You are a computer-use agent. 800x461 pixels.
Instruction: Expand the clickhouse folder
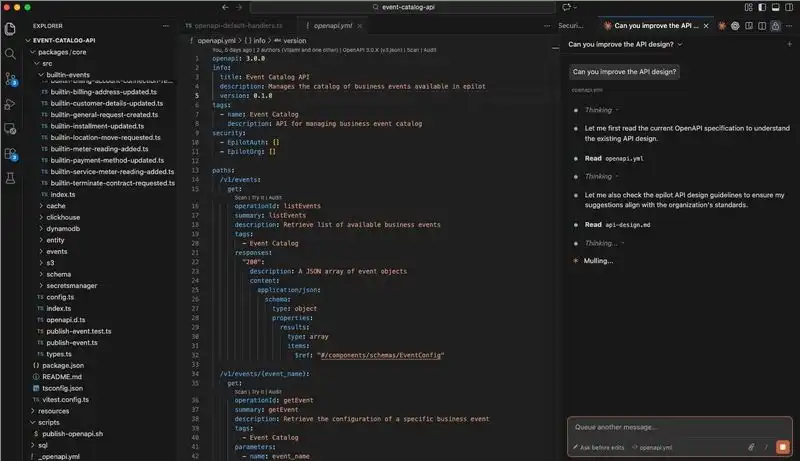pyautogui.click(x=63, y=217)
